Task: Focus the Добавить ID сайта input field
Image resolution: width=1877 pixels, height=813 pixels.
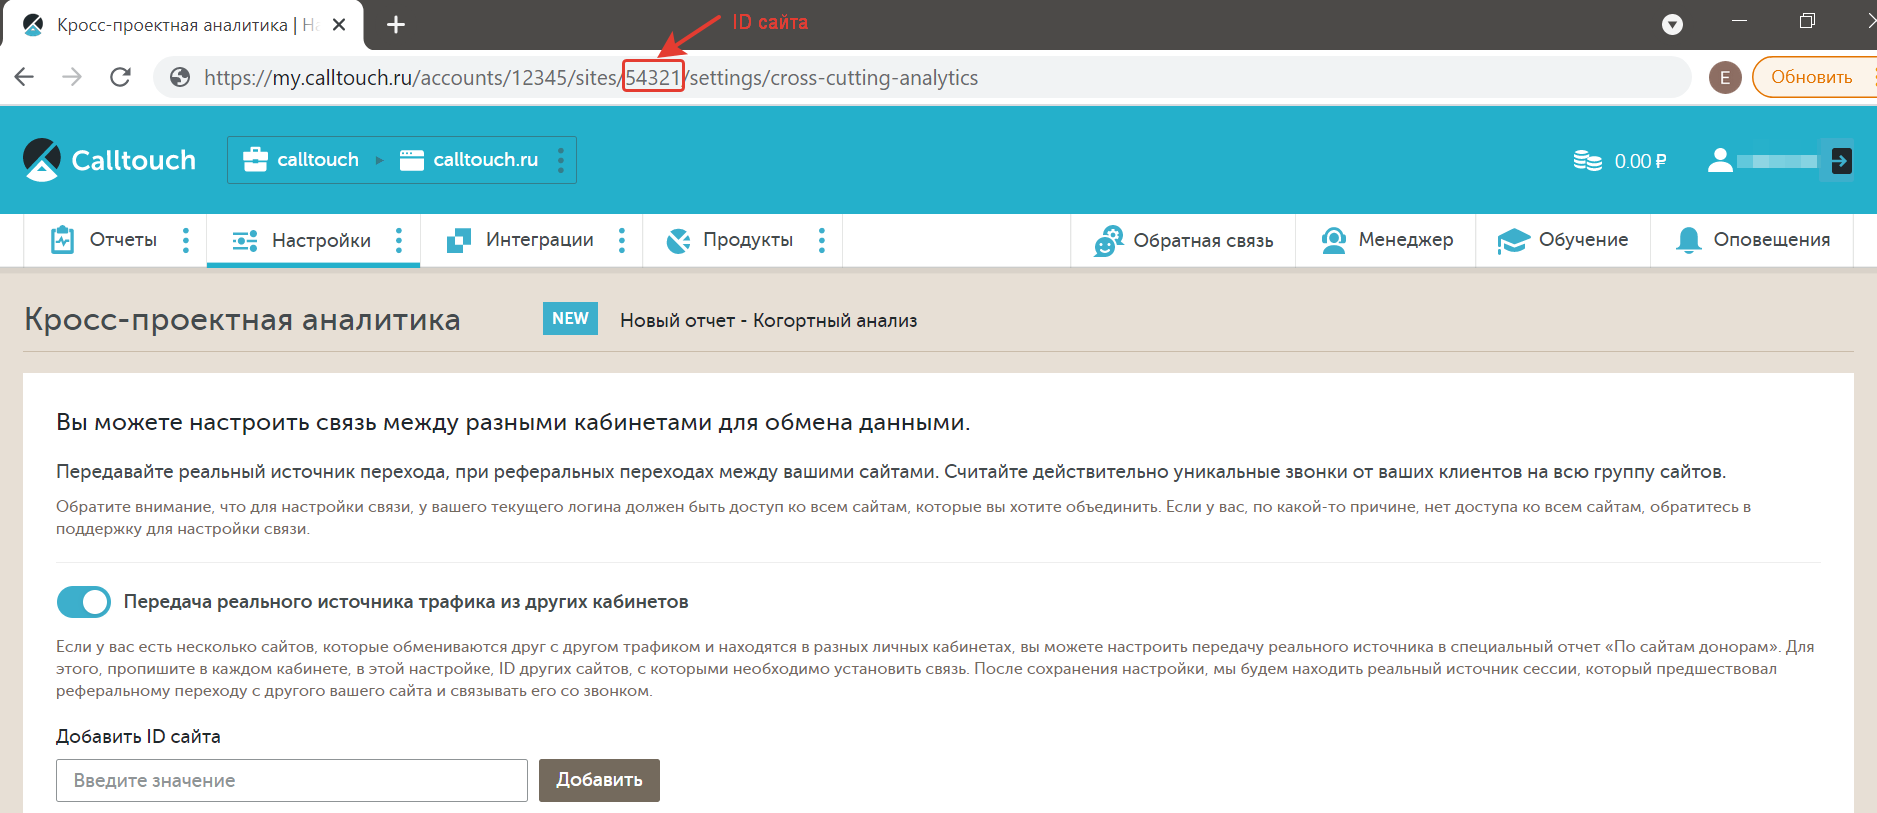Action: pos(292,780)
